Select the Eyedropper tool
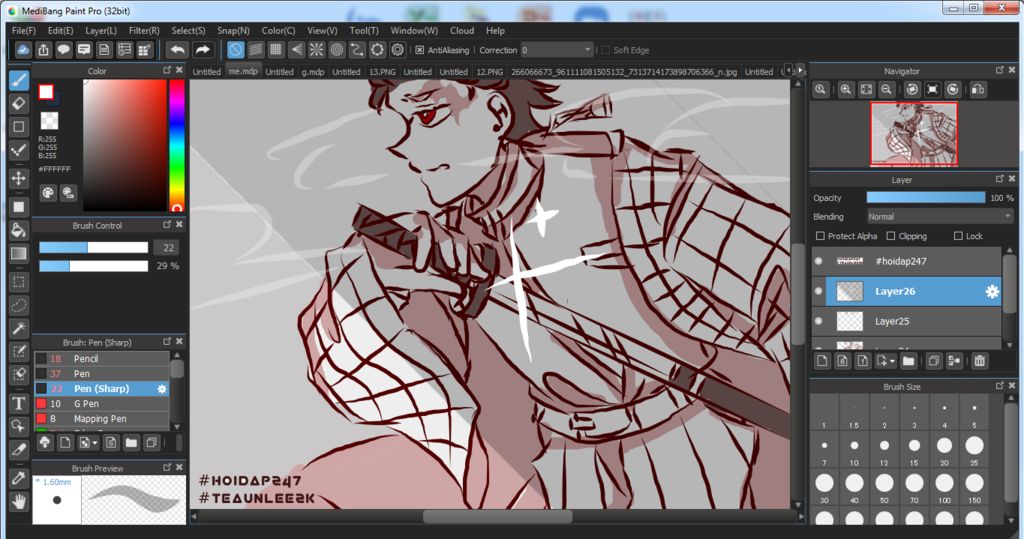 point(19,478)
